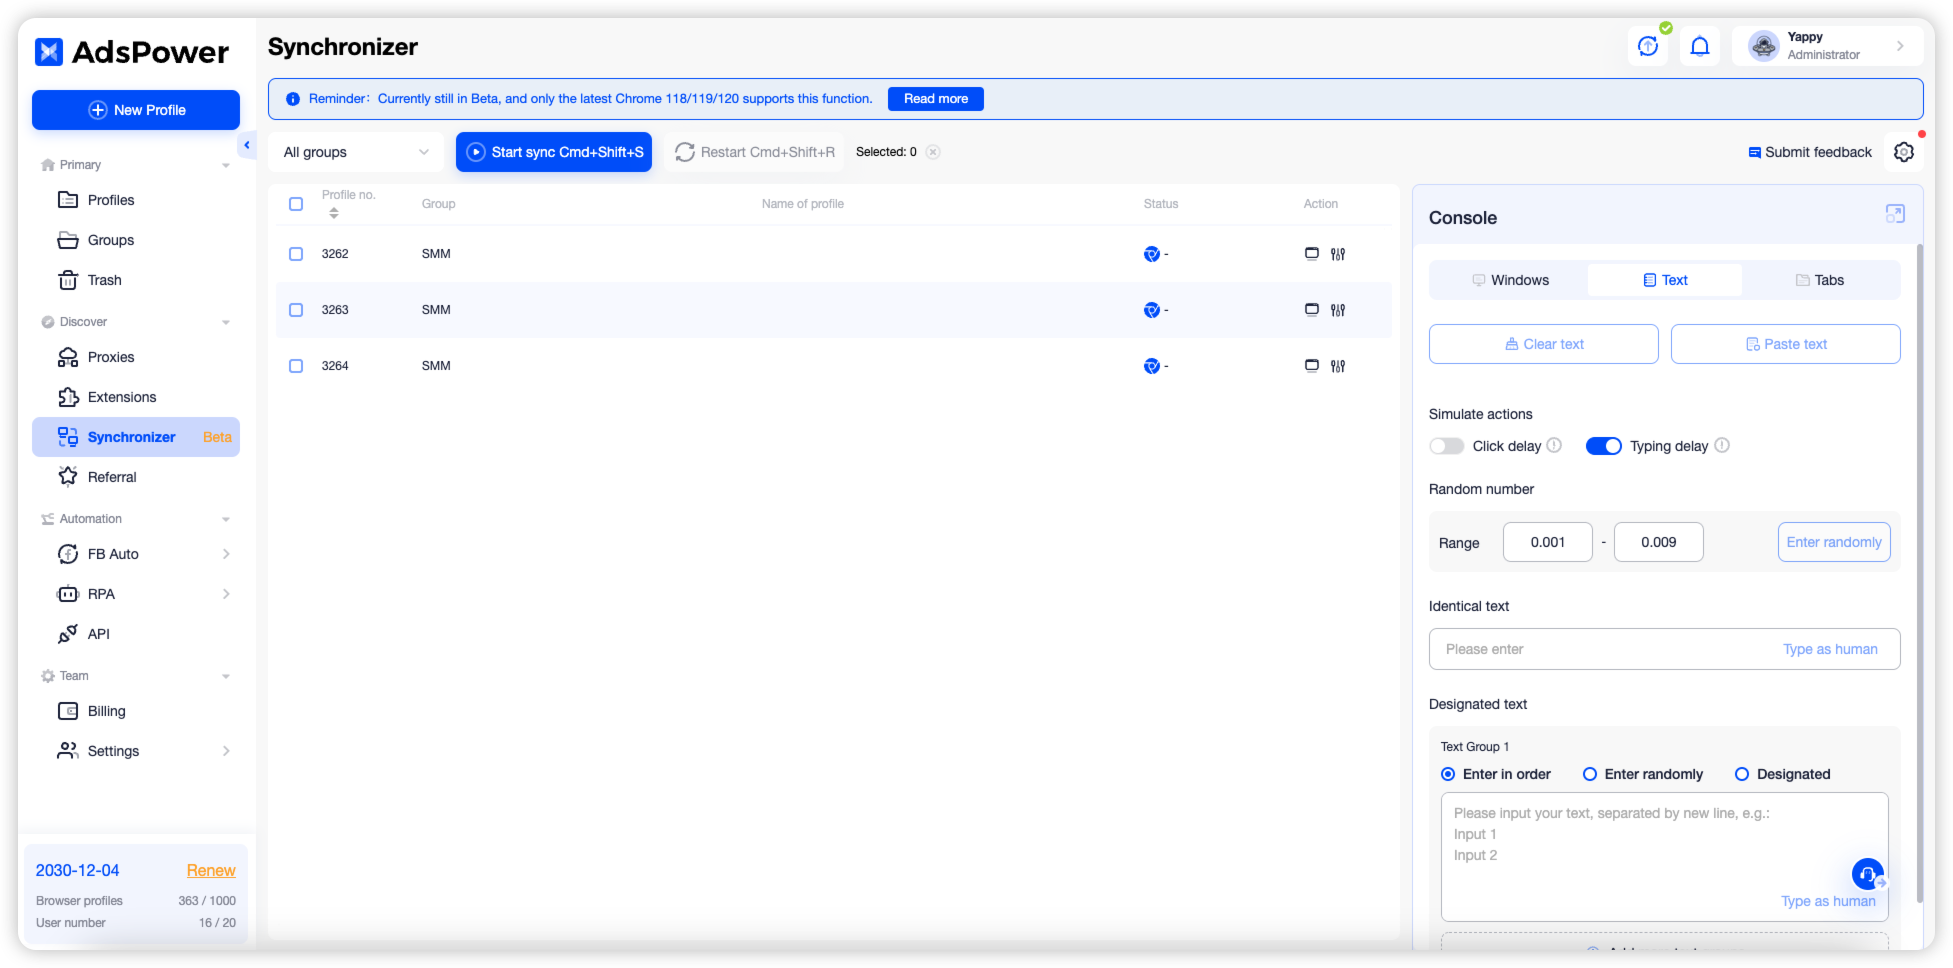Collapse the sidebar with the arrow handle
Screen dimensions: 1953x968
(x=247, y=146)
